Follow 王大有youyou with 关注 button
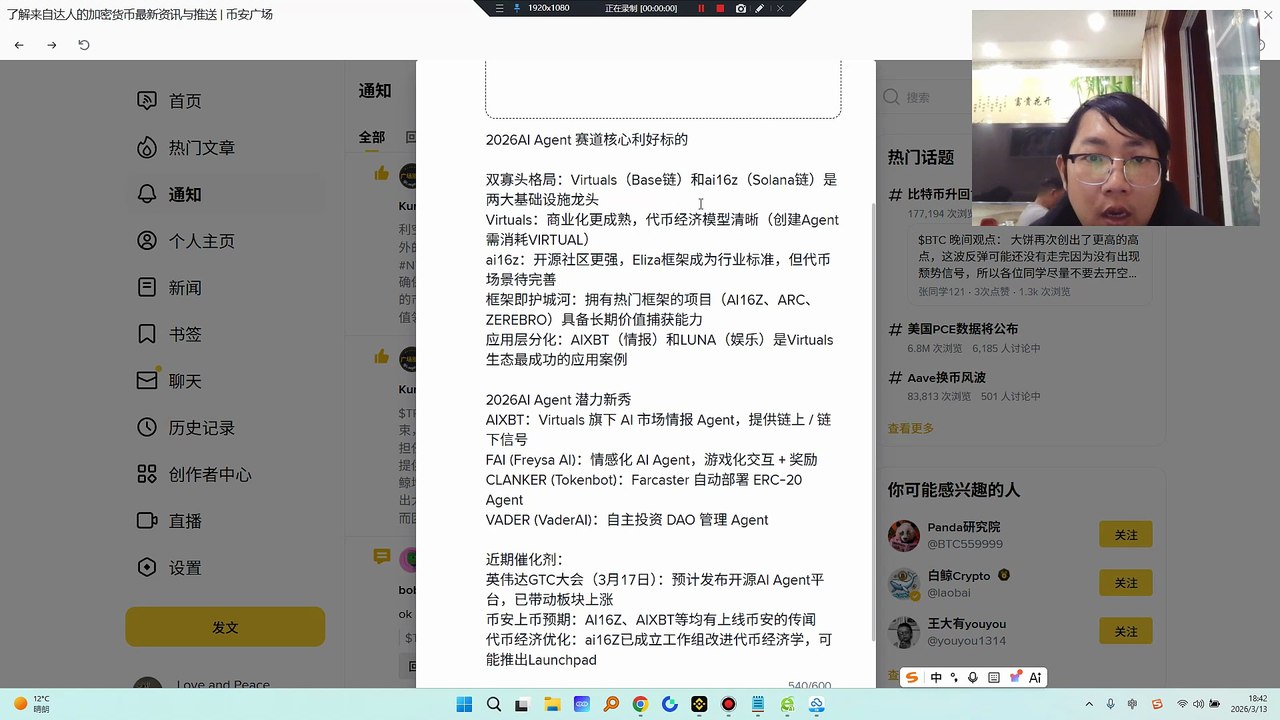Viewport: 1280px width, 720px height. [x=1125, y=630]
